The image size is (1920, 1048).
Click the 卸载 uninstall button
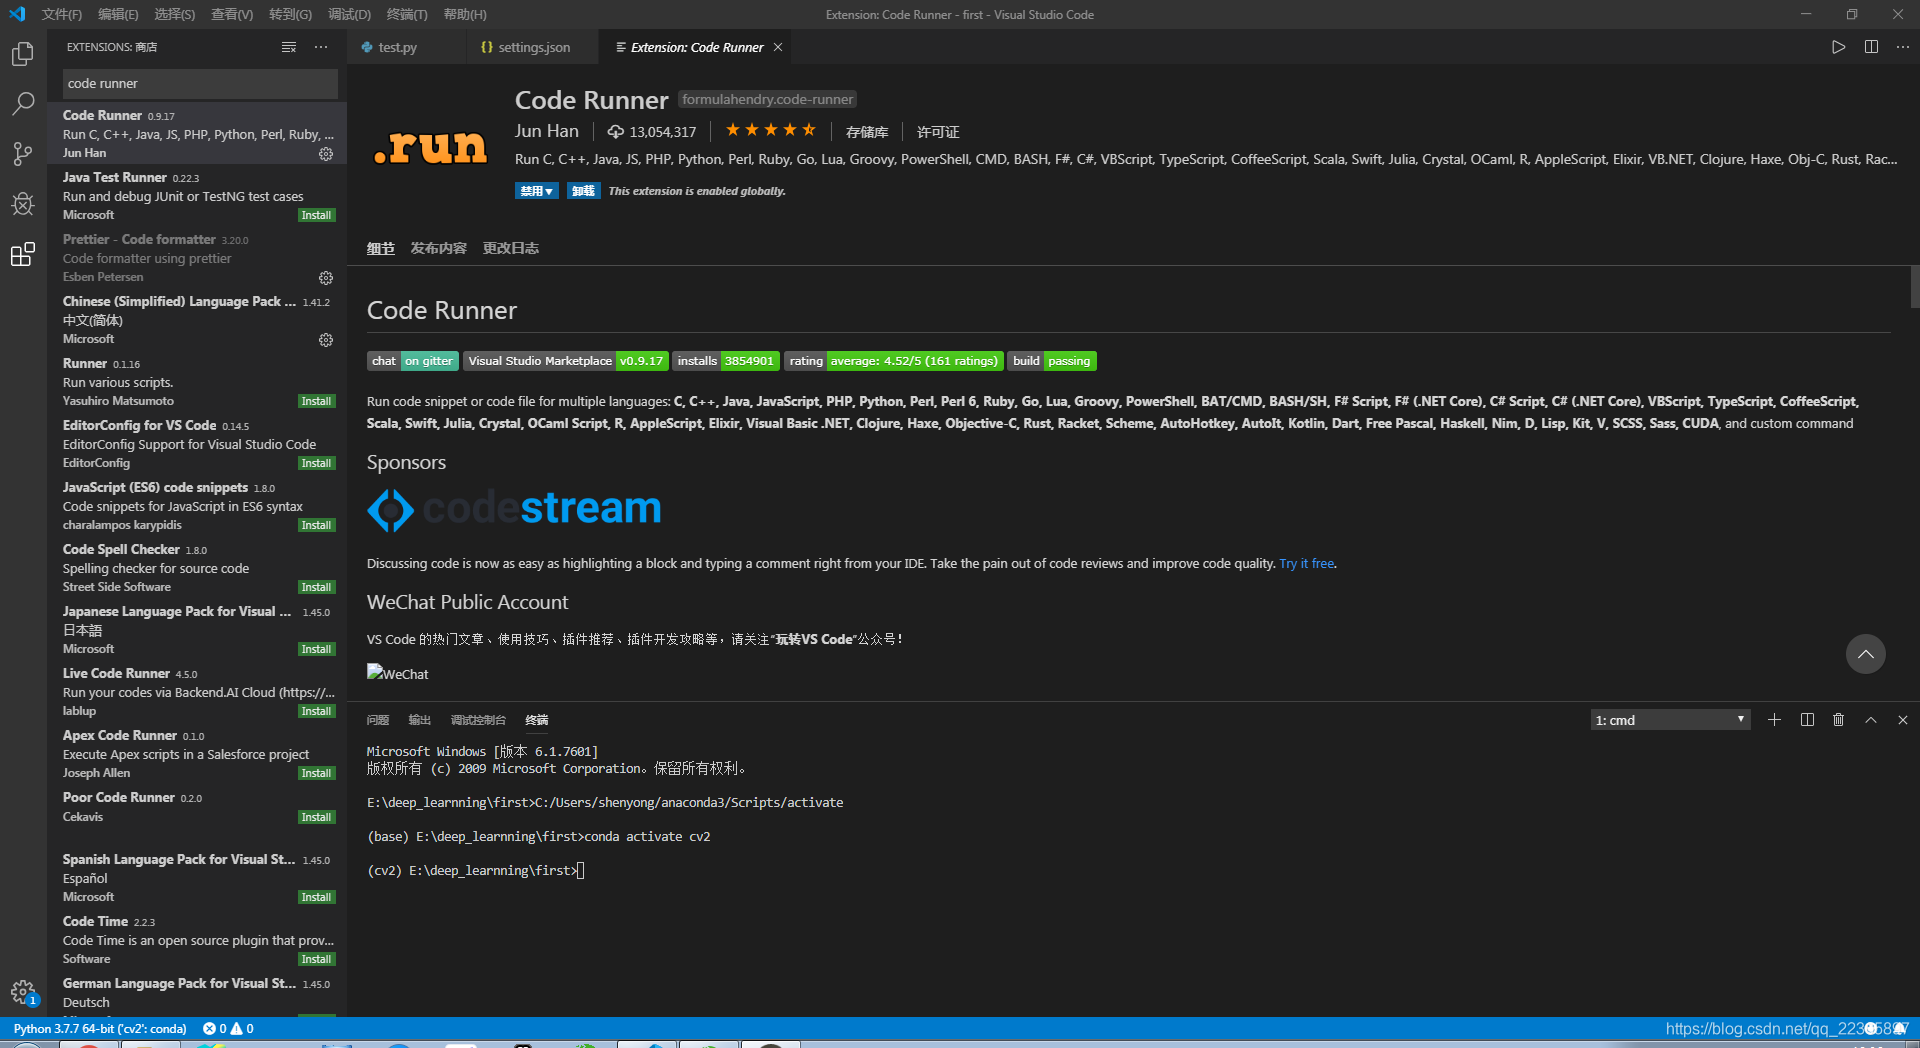point(584,191)
